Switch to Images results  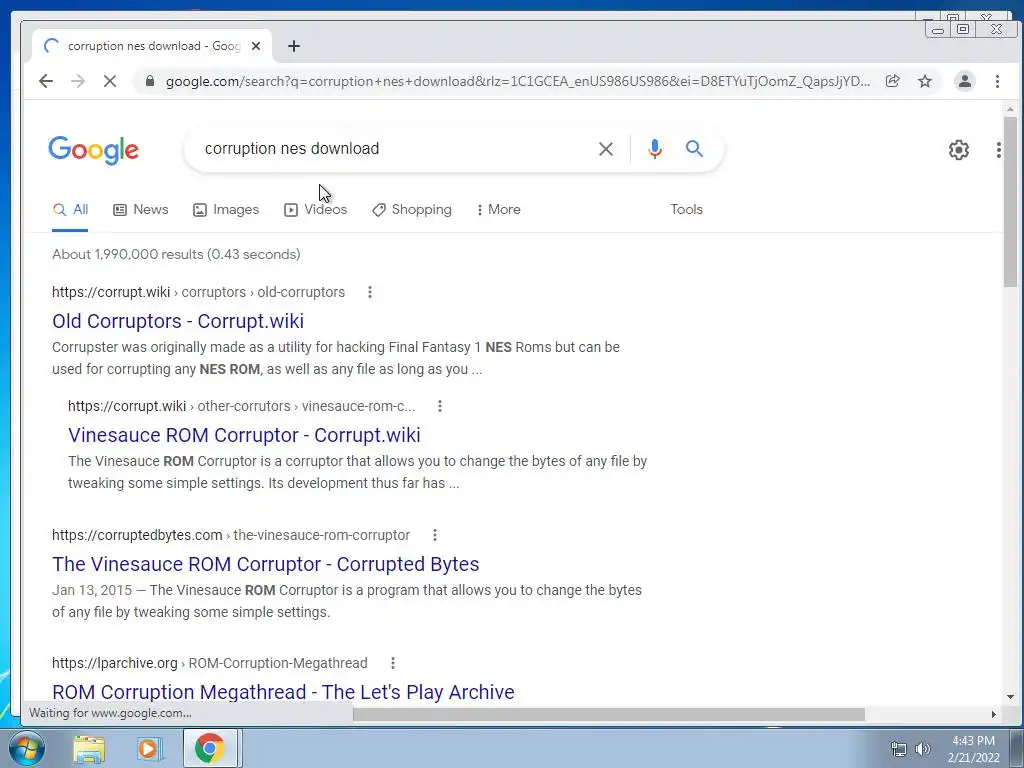coord(226,210)
